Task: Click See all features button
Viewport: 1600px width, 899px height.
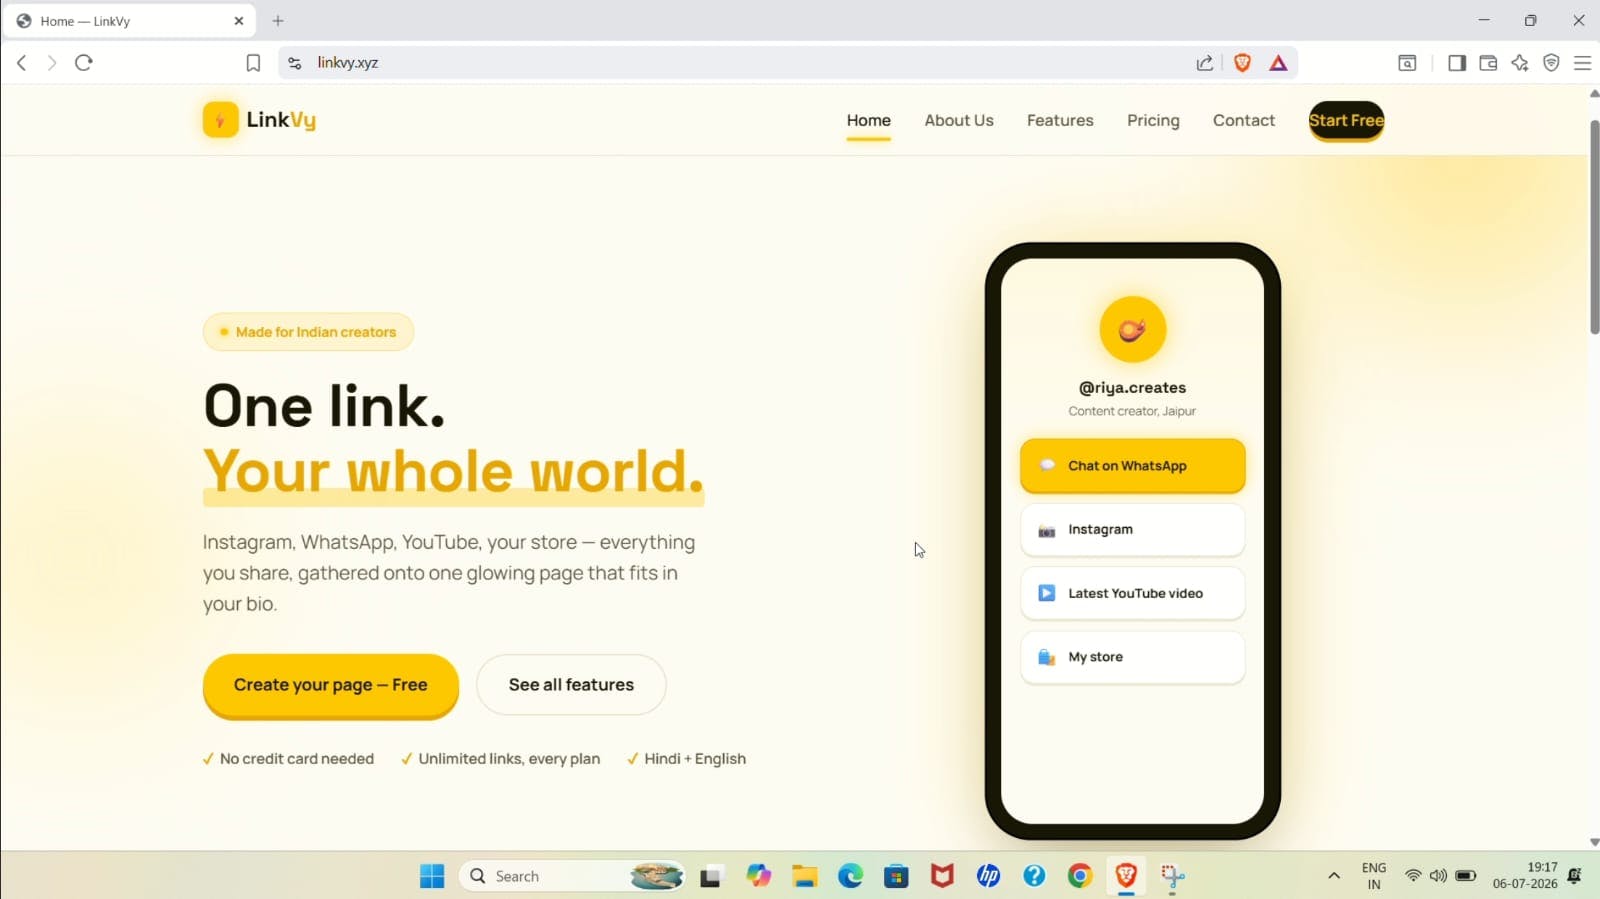Action: pos(571,685)
